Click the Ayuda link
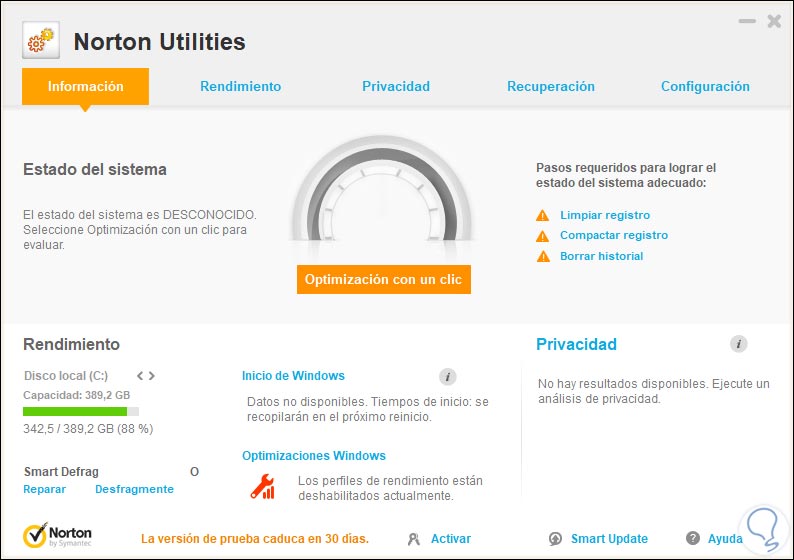 725,539
